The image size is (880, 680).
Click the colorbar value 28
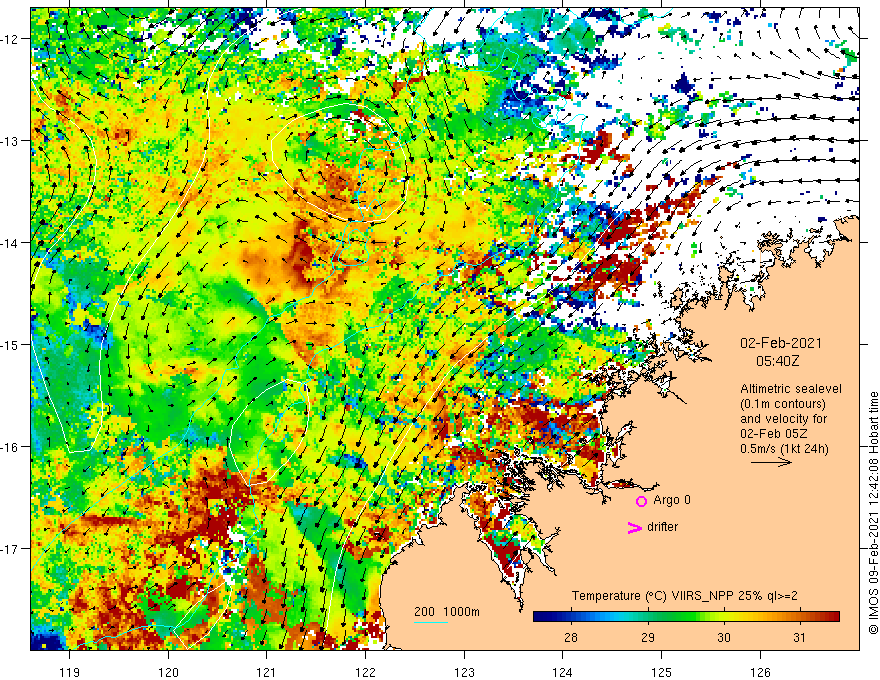tap(571, 637)
